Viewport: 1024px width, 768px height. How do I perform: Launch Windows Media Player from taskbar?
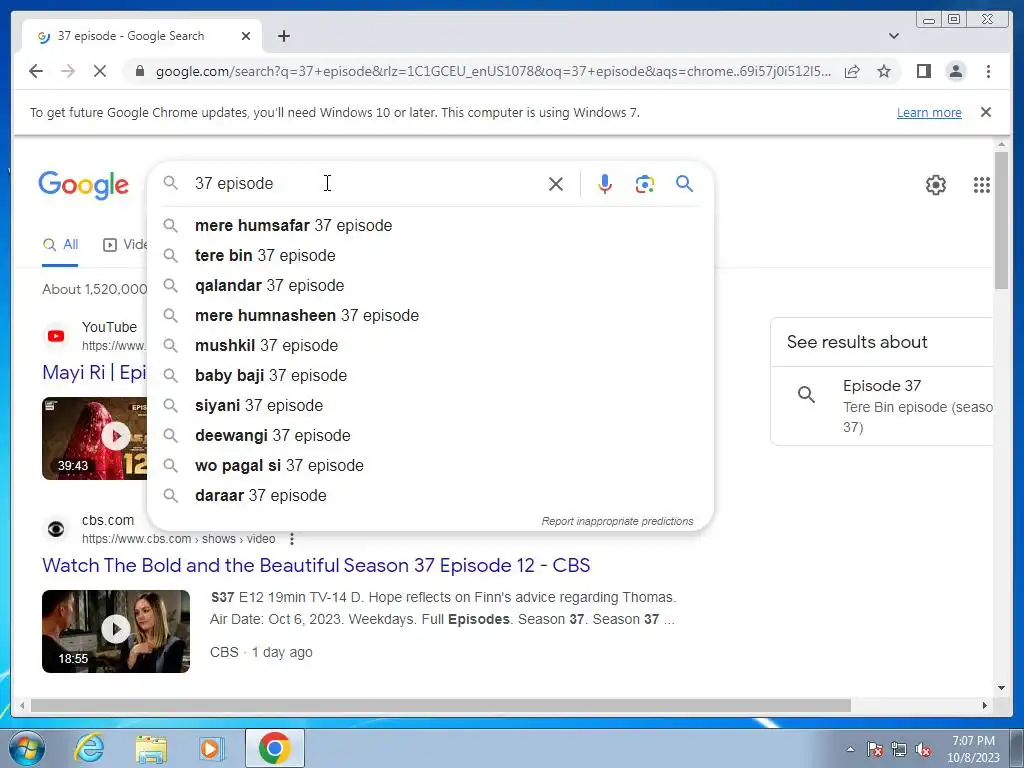tap(212, 748)
